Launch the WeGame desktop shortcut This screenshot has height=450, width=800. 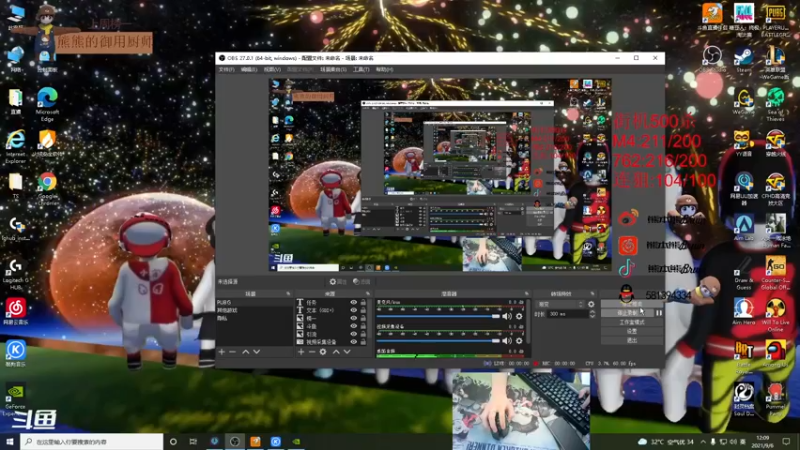click(743, 101)
